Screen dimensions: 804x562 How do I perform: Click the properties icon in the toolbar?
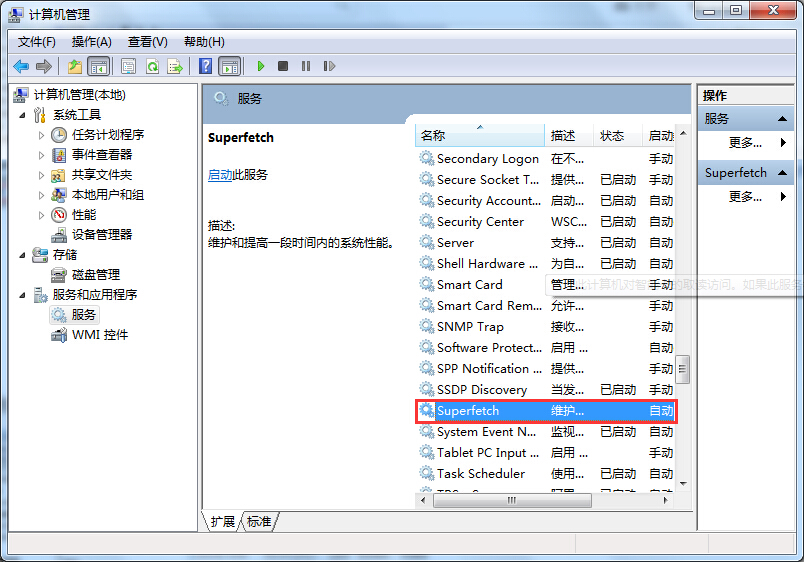tap(128, 66)
